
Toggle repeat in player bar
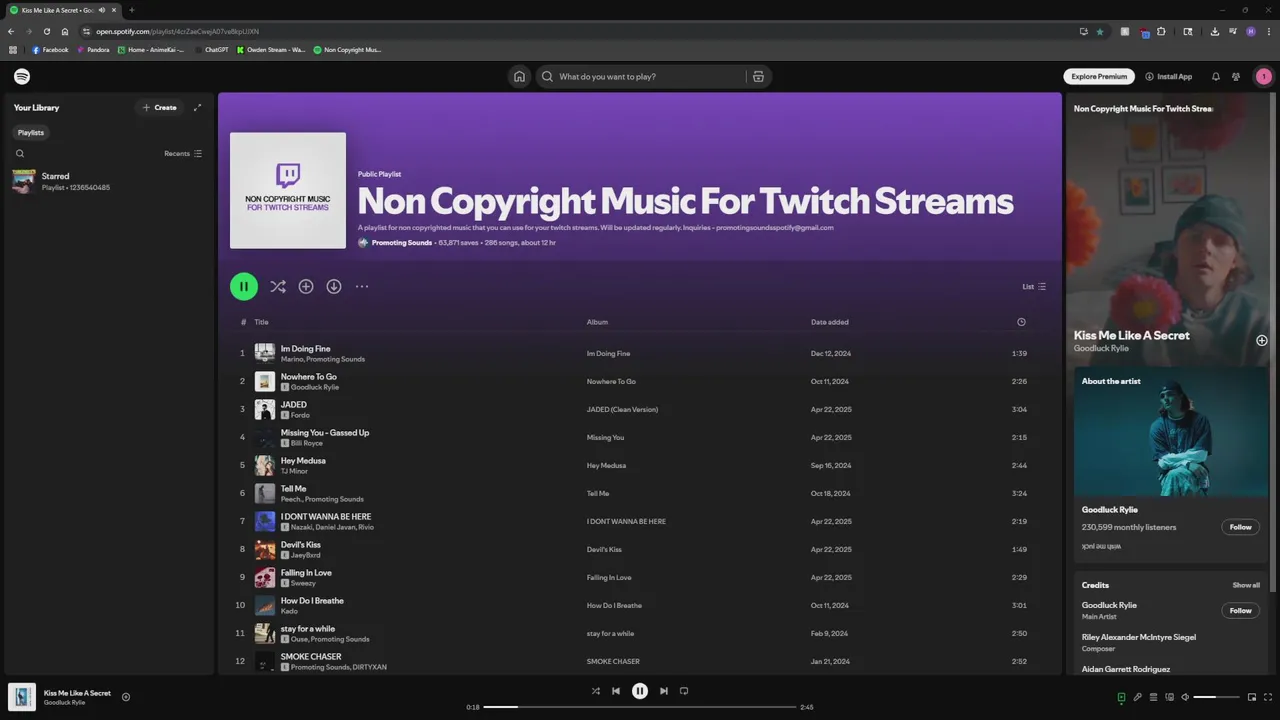(x=684, y=691)
